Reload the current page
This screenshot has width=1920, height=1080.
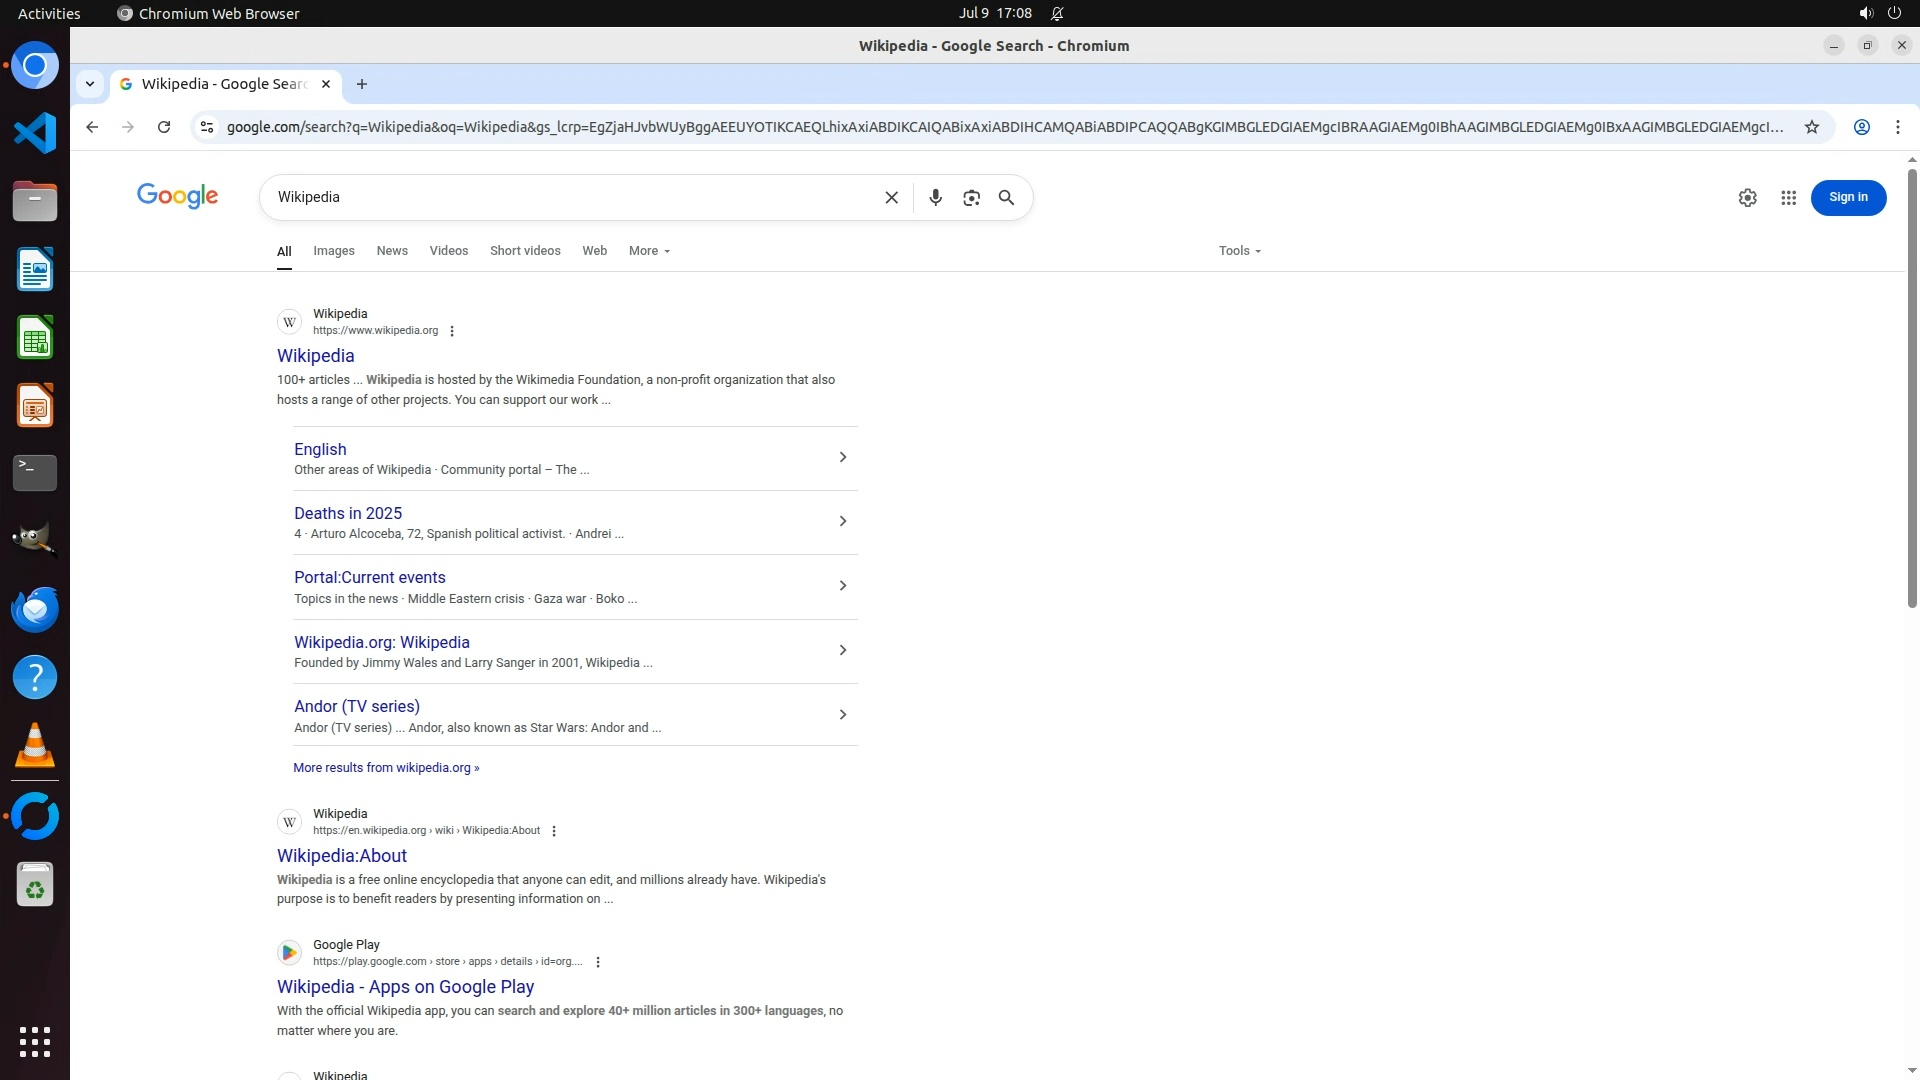pyautogui.click(x=164, y=127)
